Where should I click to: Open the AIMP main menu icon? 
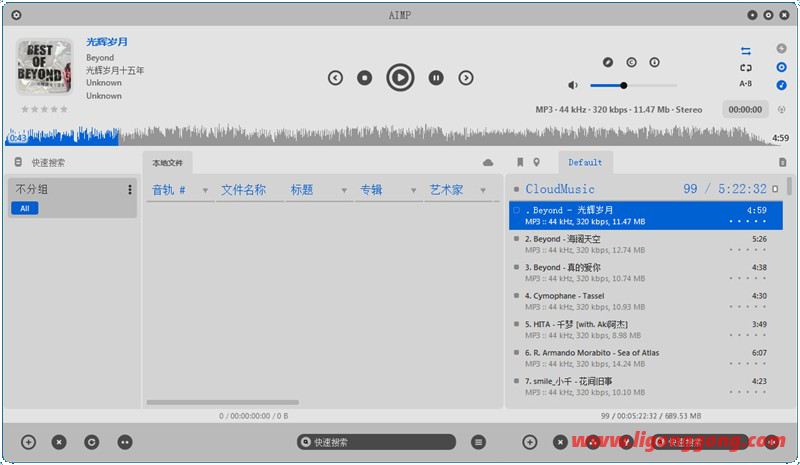16,15
